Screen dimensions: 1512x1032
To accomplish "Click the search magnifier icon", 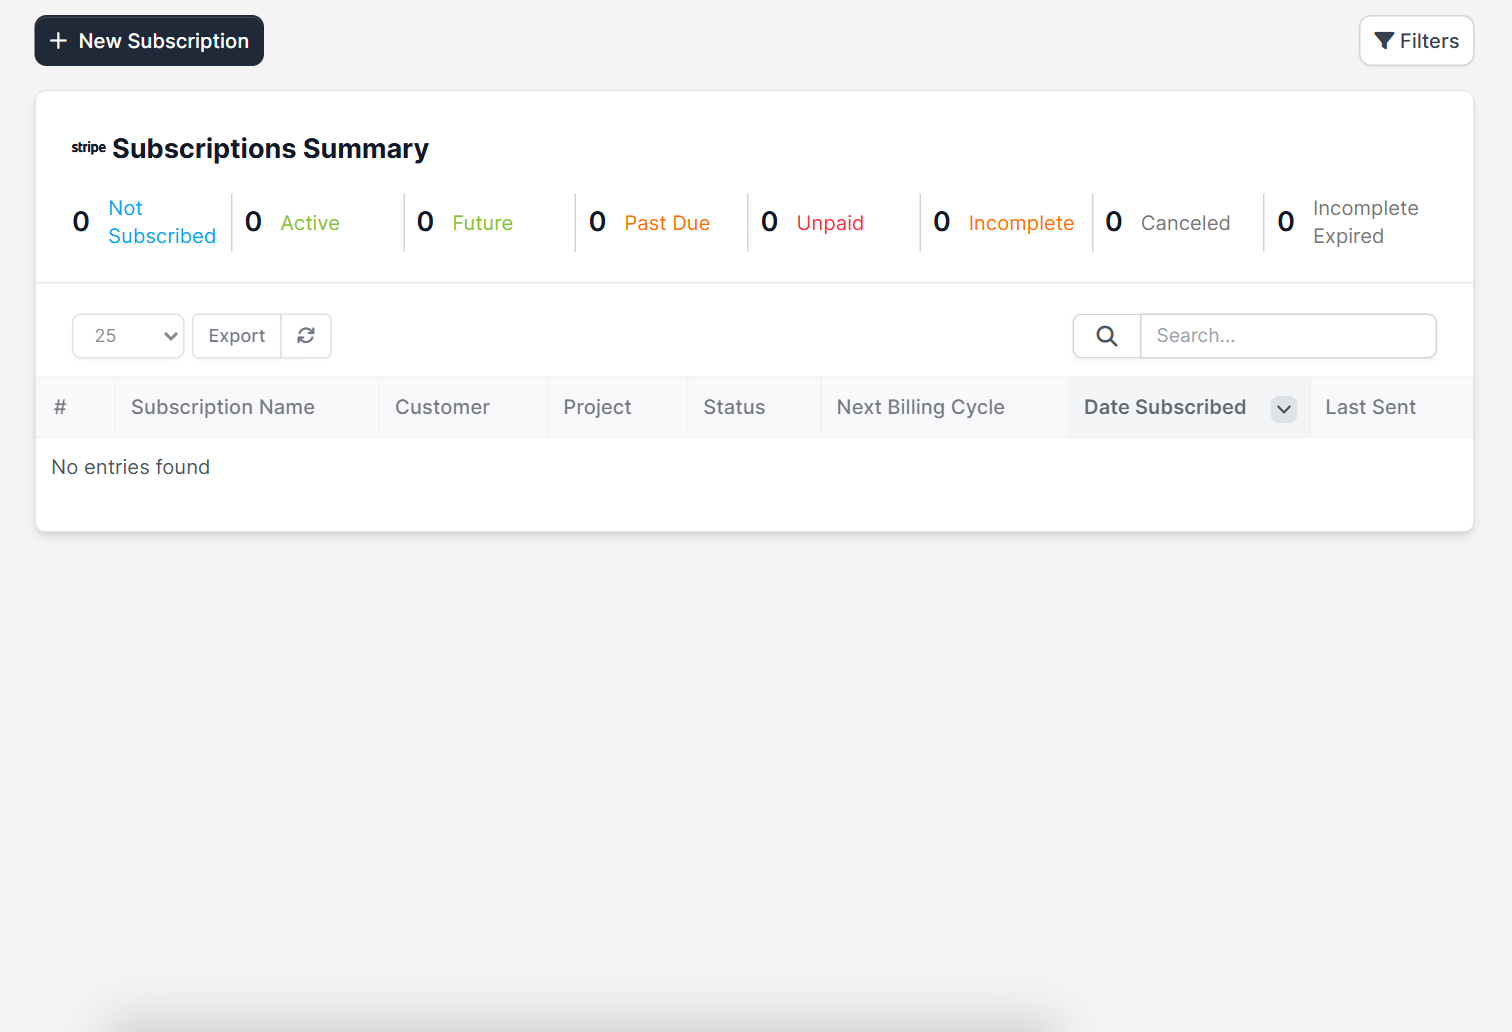I will point(1107,336).
